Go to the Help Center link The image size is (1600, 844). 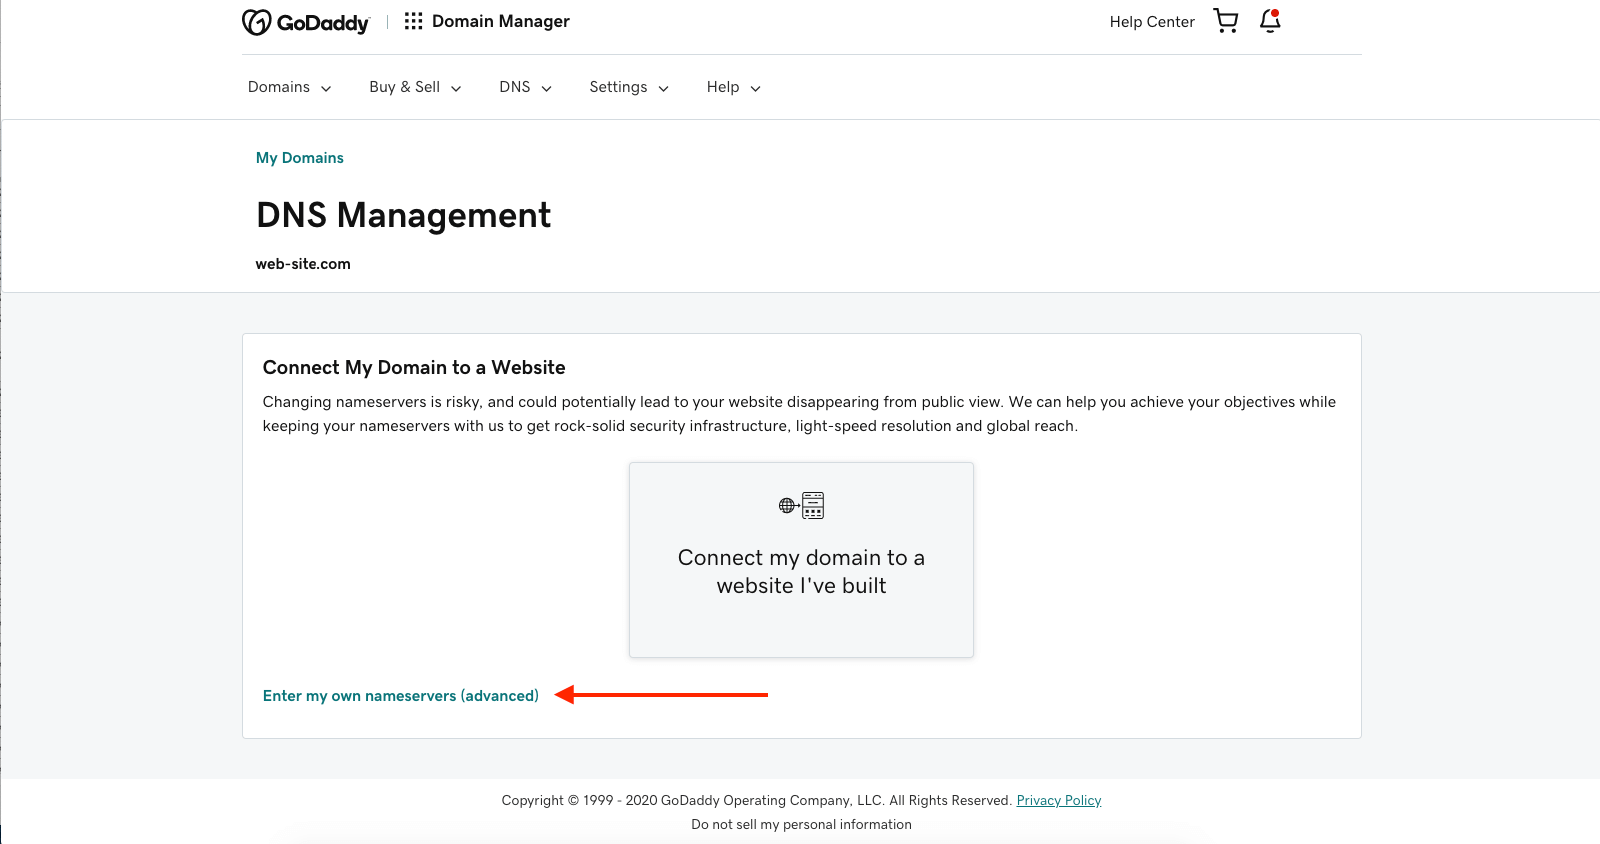coord(1151,22)
